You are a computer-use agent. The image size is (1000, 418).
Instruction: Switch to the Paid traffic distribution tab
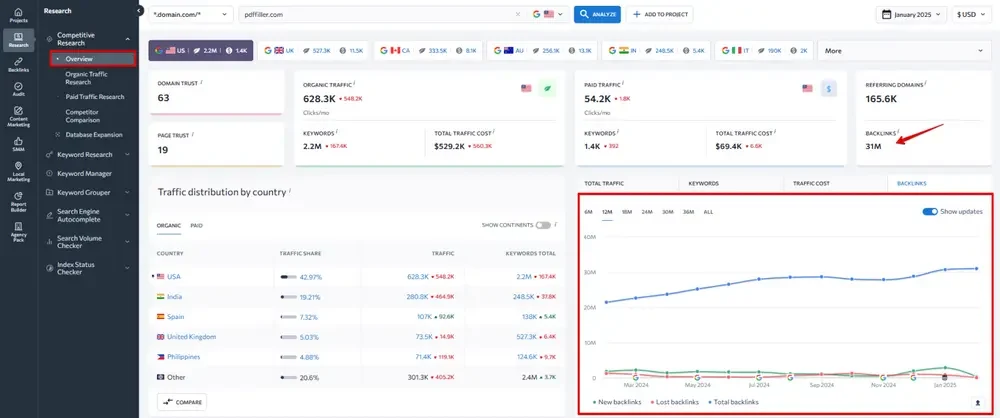[196, 225]
